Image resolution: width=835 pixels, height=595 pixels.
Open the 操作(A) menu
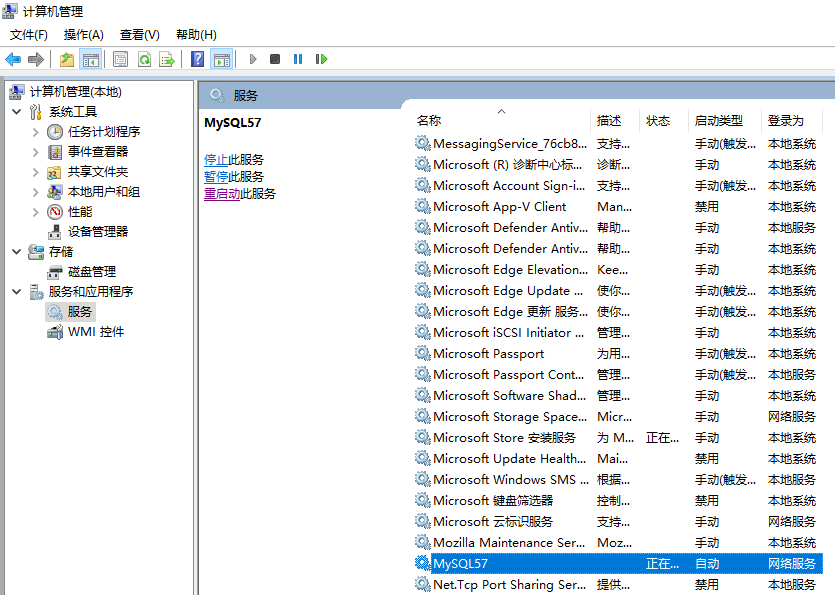coord(84,35)
